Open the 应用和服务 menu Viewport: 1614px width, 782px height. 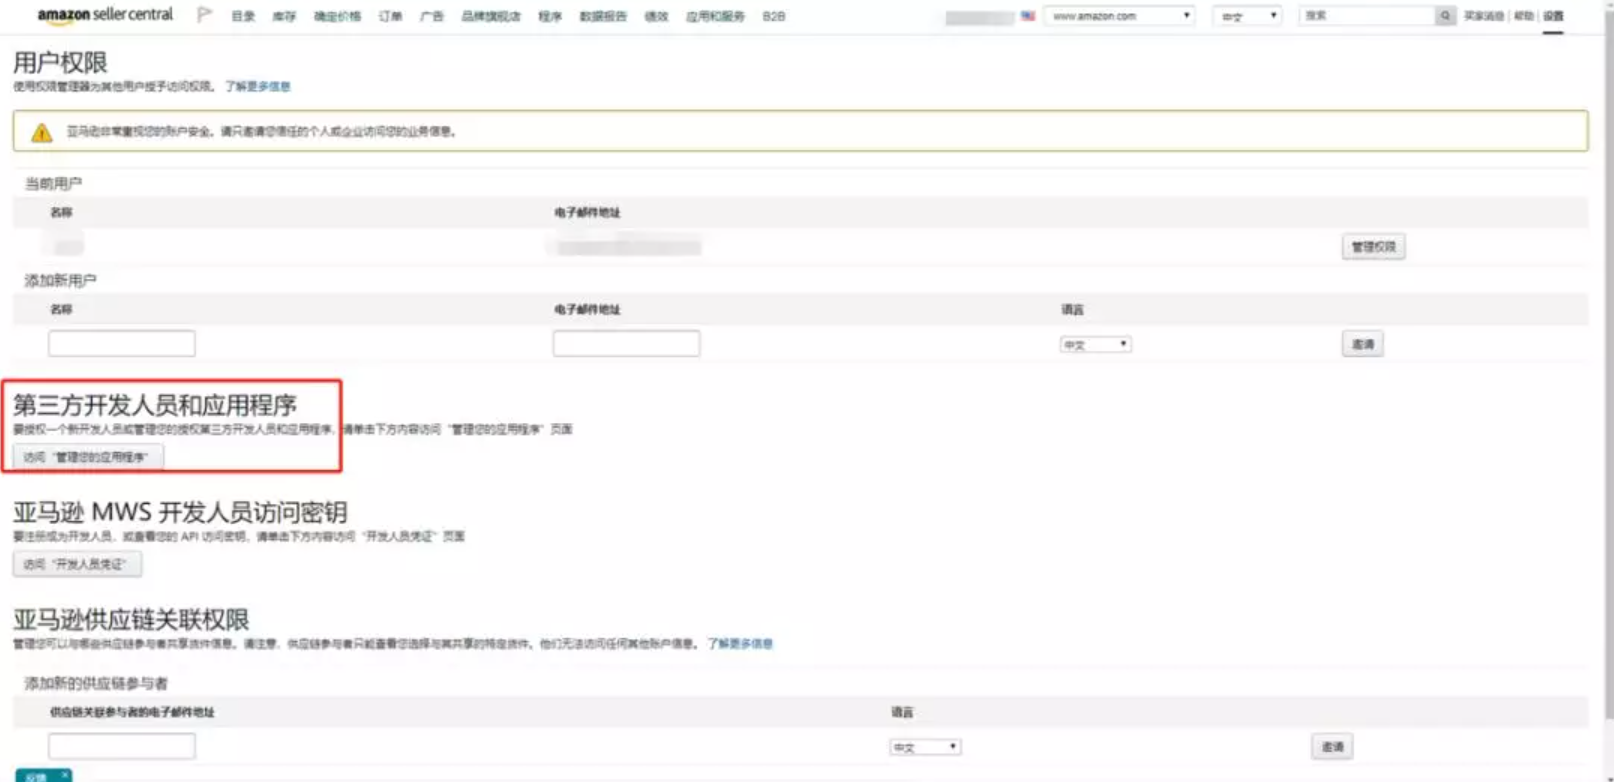(715, 17)
